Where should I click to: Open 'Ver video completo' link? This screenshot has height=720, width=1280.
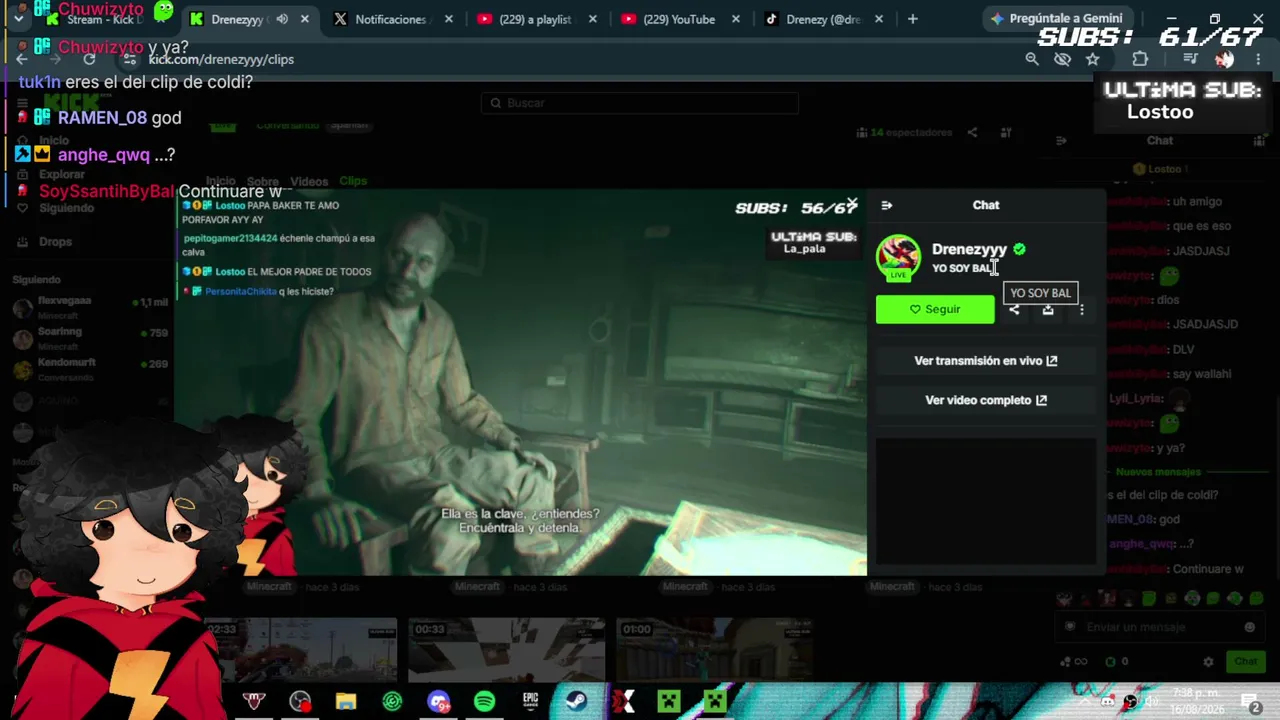[986, 400]
